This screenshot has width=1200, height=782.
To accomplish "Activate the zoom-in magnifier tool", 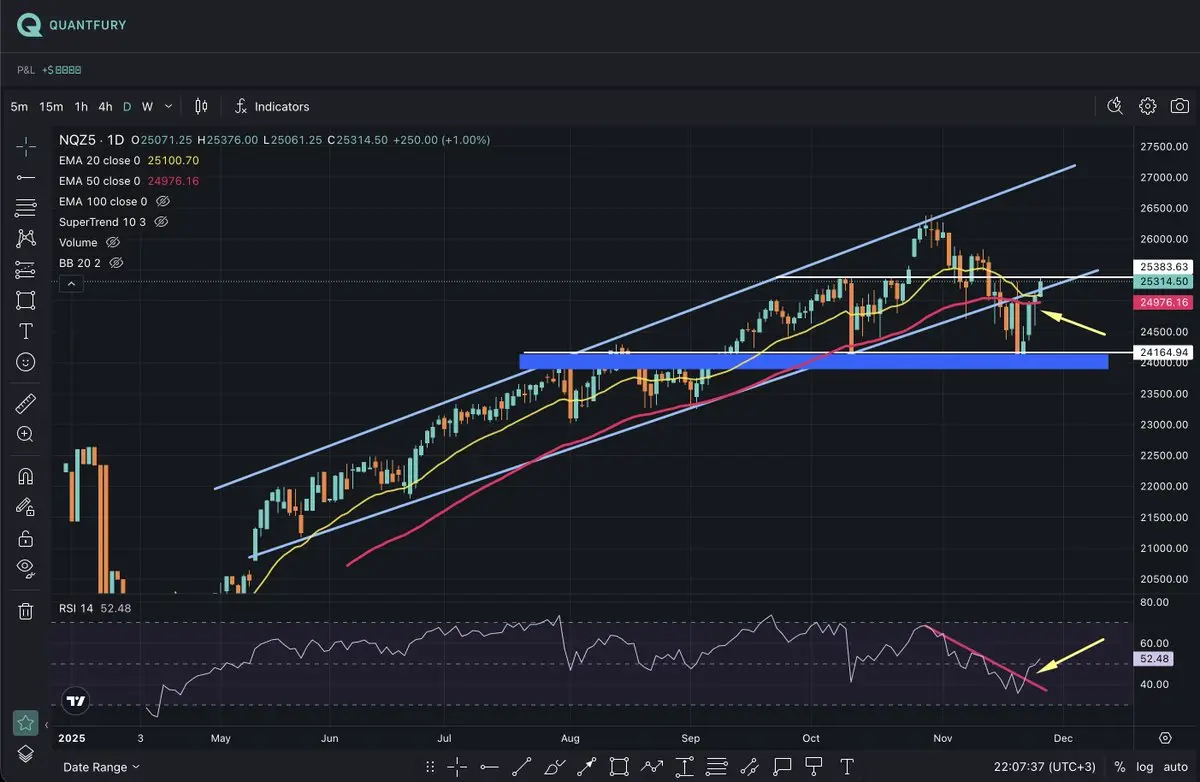I will tap(26, 434).
